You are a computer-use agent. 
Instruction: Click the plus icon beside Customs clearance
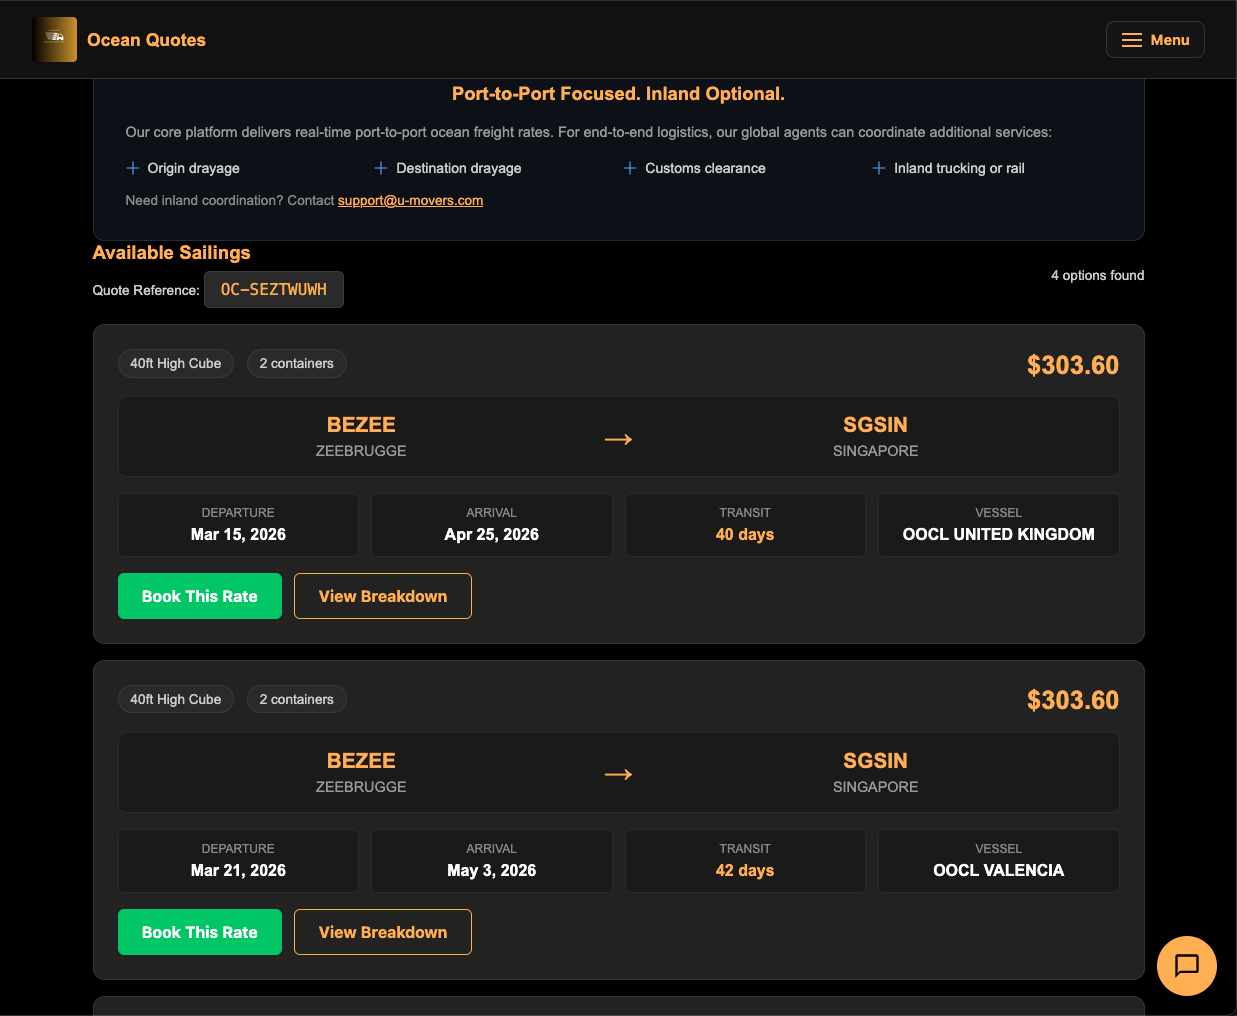point(630,168)
